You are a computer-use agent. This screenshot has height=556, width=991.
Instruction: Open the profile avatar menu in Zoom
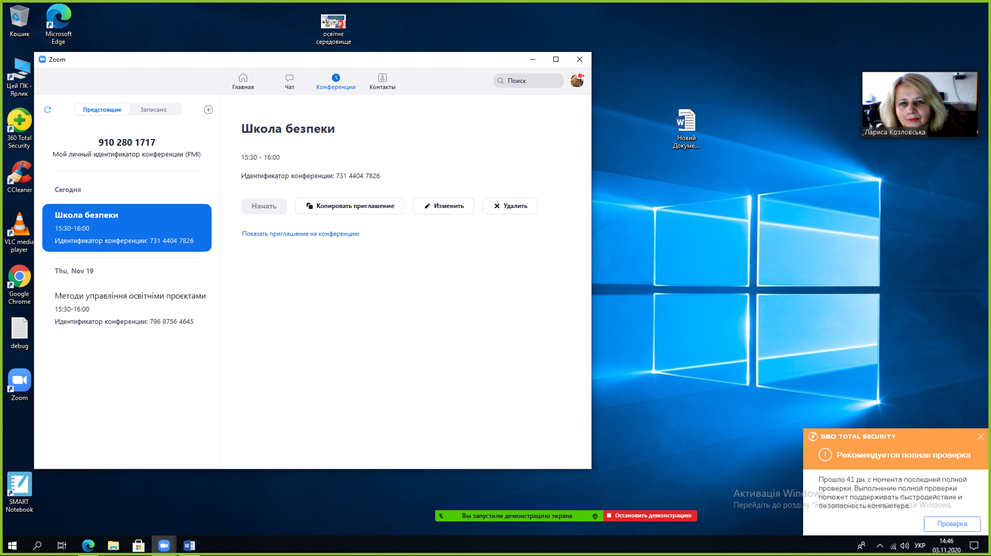576,80
